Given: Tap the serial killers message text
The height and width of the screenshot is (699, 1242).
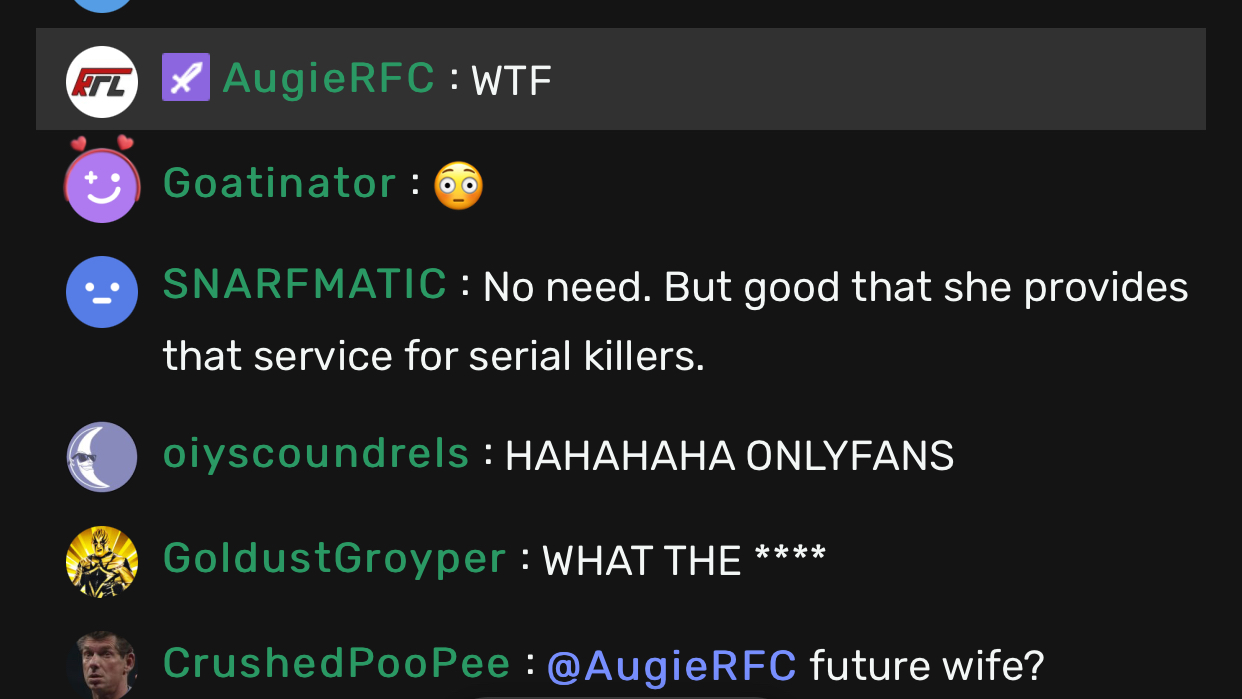Looking at the screenshot, I should click(676, 322).
